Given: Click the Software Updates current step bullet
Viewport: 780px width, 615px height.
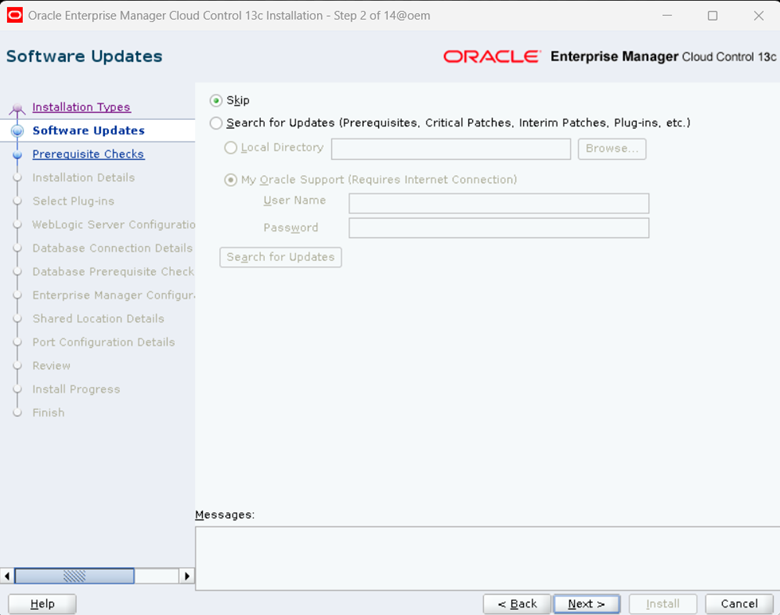Looking at the screenshot, I should point(17,131).
